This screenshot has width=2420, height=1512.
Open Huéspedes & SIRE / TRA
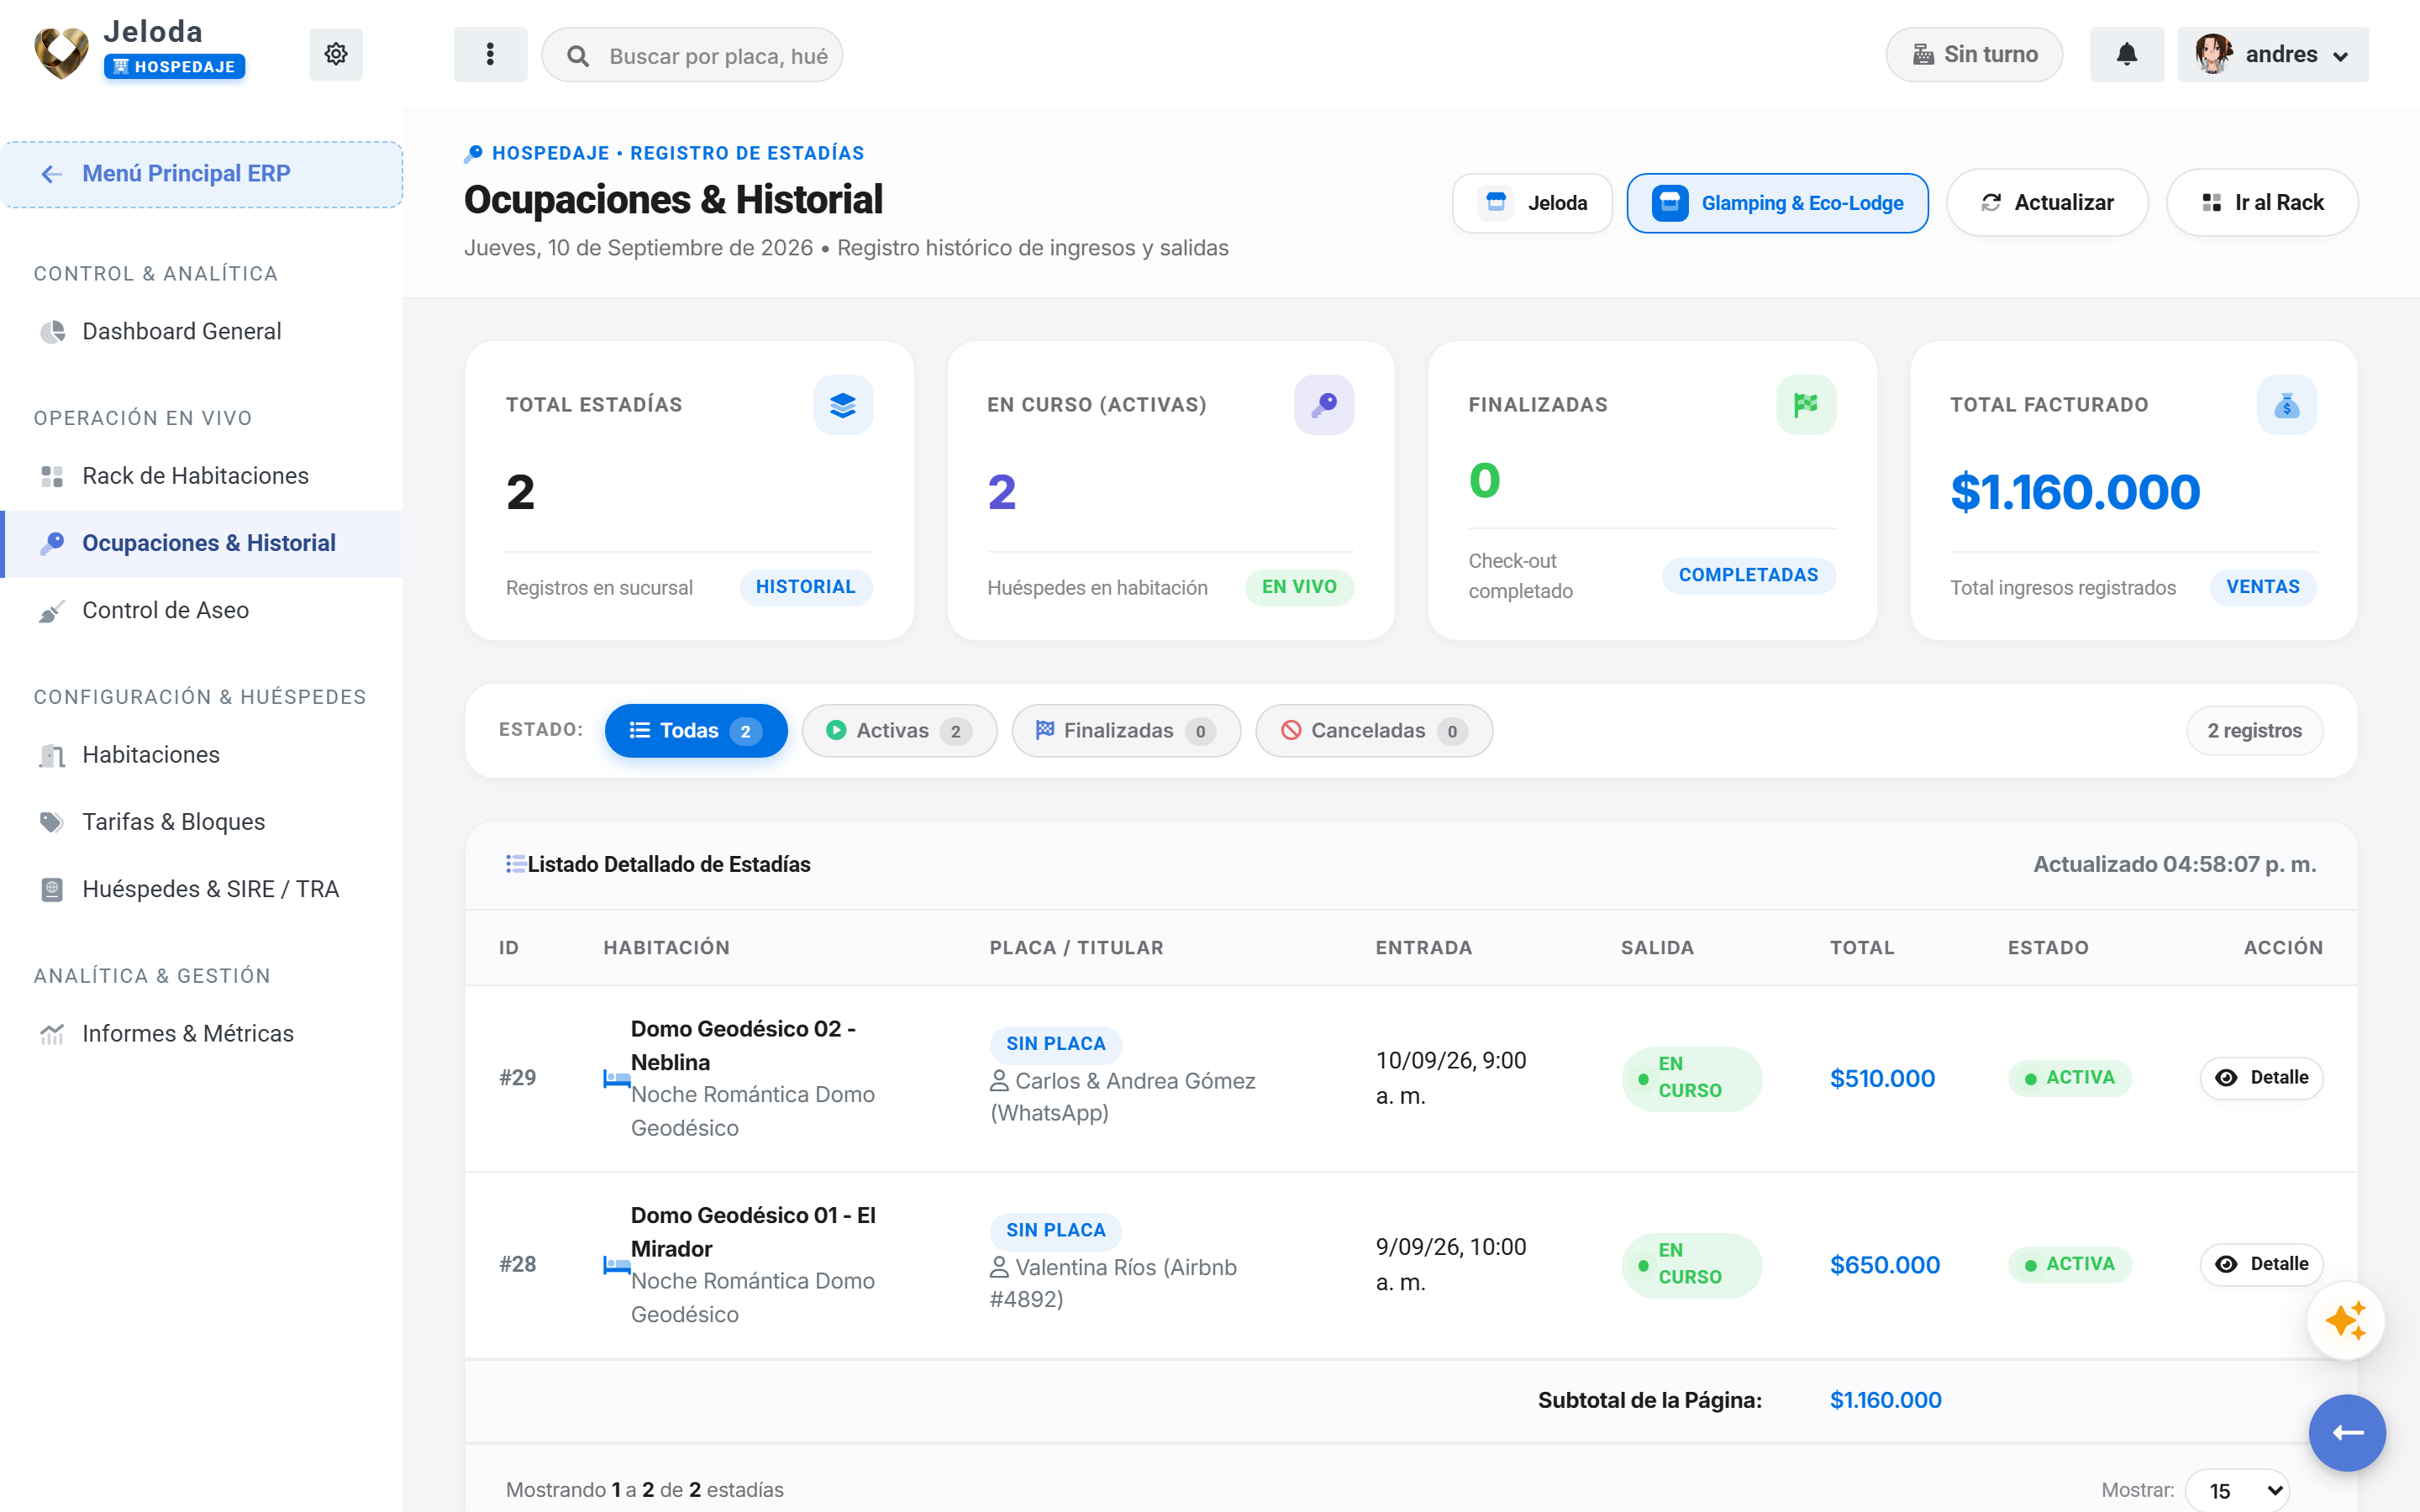(x=202, y=889)
